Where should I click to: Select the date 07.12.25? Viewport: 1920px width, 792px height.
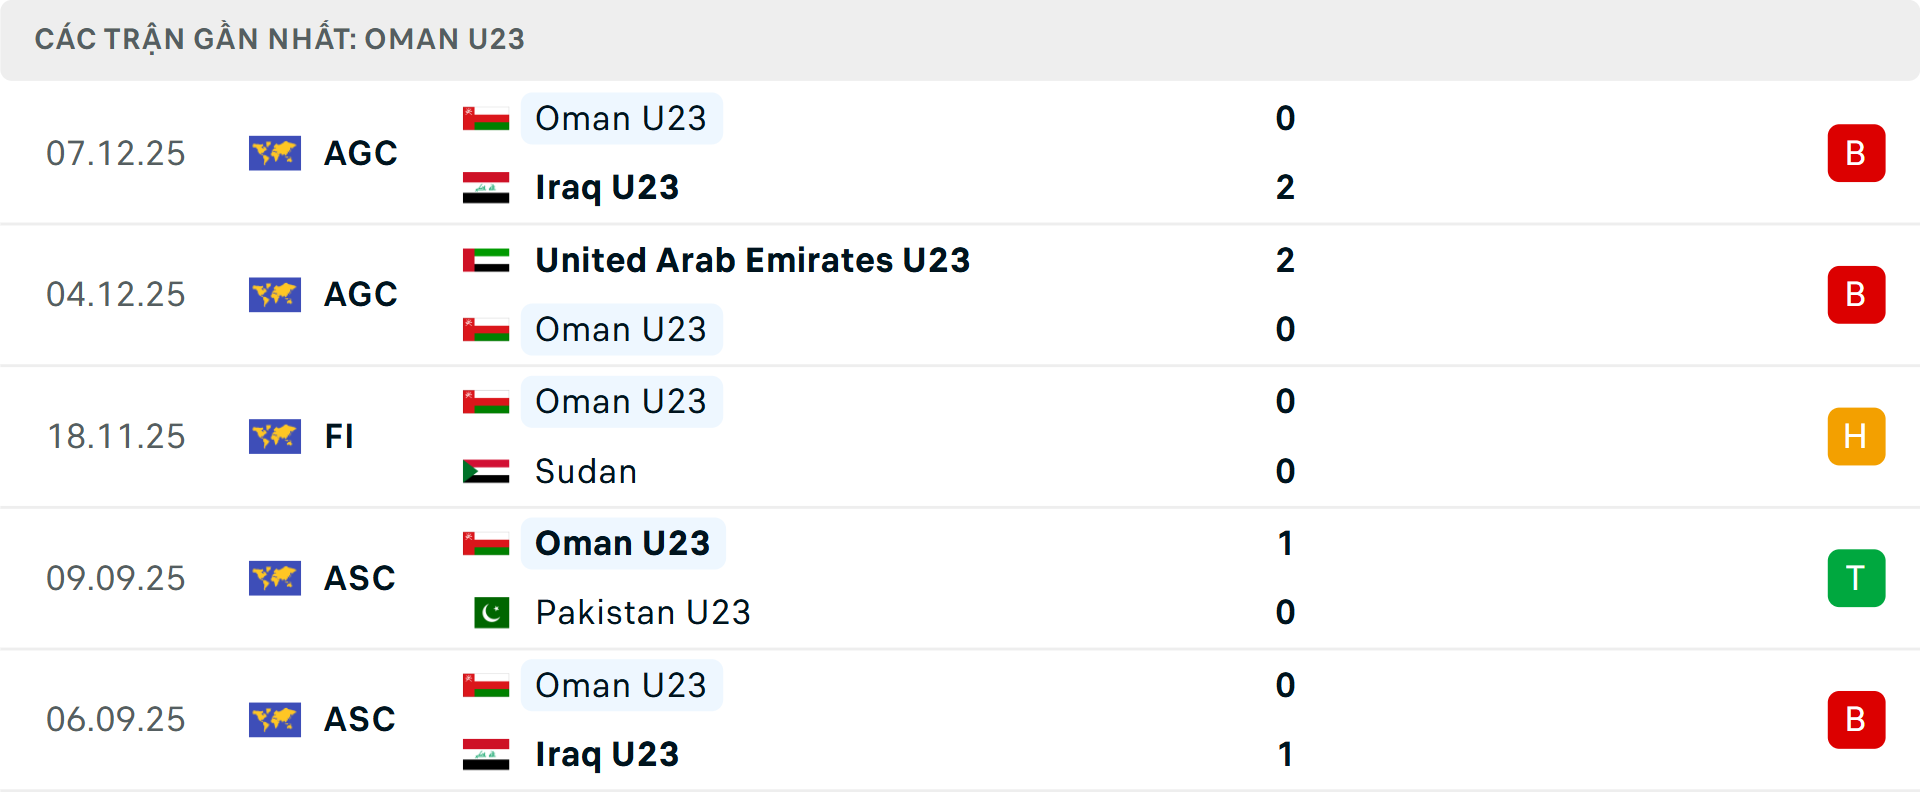coord(116,153)
